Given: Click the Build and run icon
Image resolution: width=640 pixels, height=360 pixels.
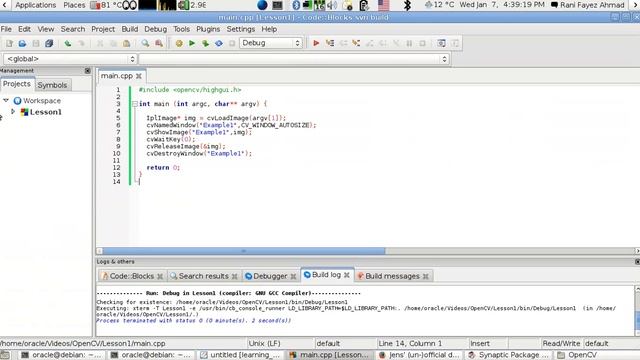Looking at the screenshot, I should click(x=205, y=43).
